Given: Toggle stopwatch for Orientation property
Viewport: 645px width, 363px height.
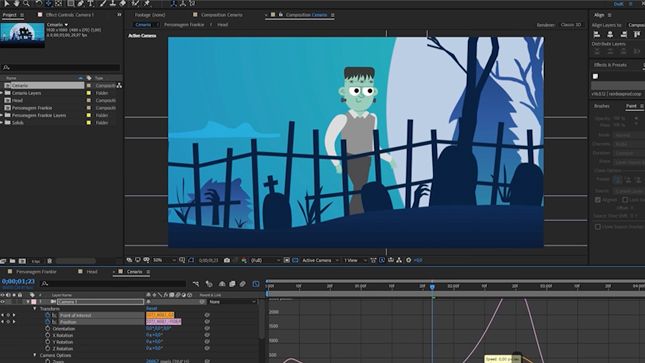Looking at the screenshot, I should (x=48, y=328).
